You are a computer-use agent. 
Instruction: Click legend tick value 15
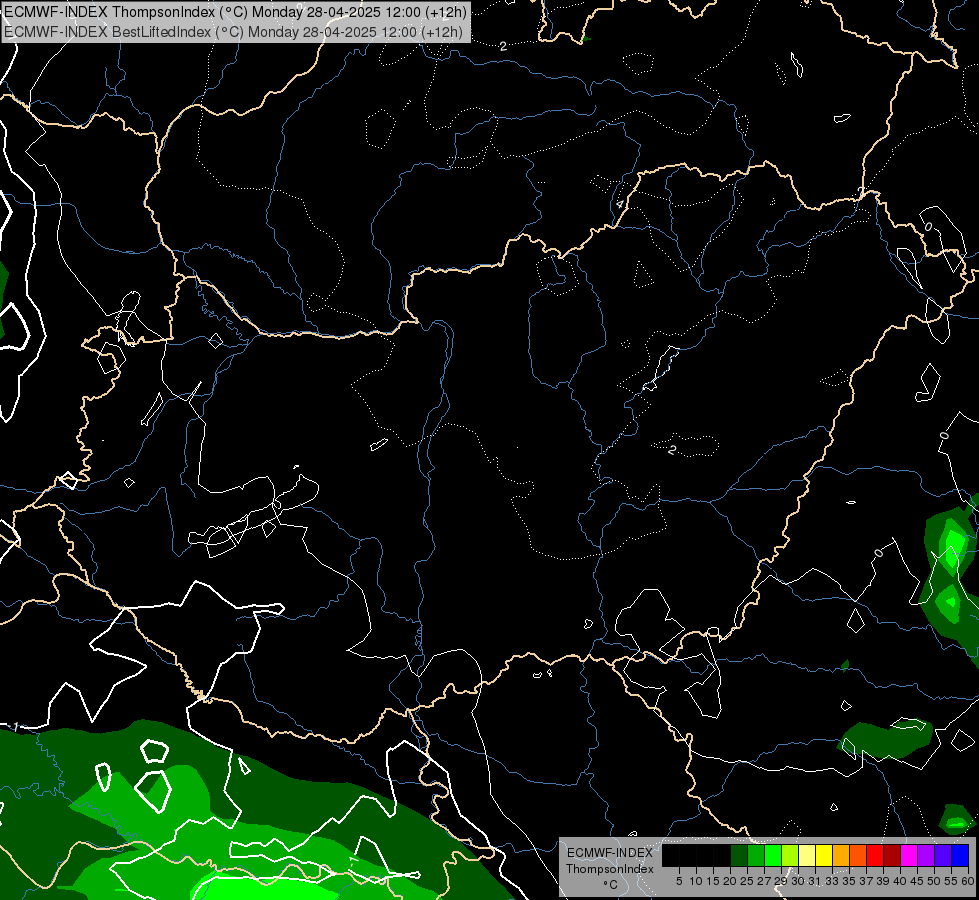[713, 881]
